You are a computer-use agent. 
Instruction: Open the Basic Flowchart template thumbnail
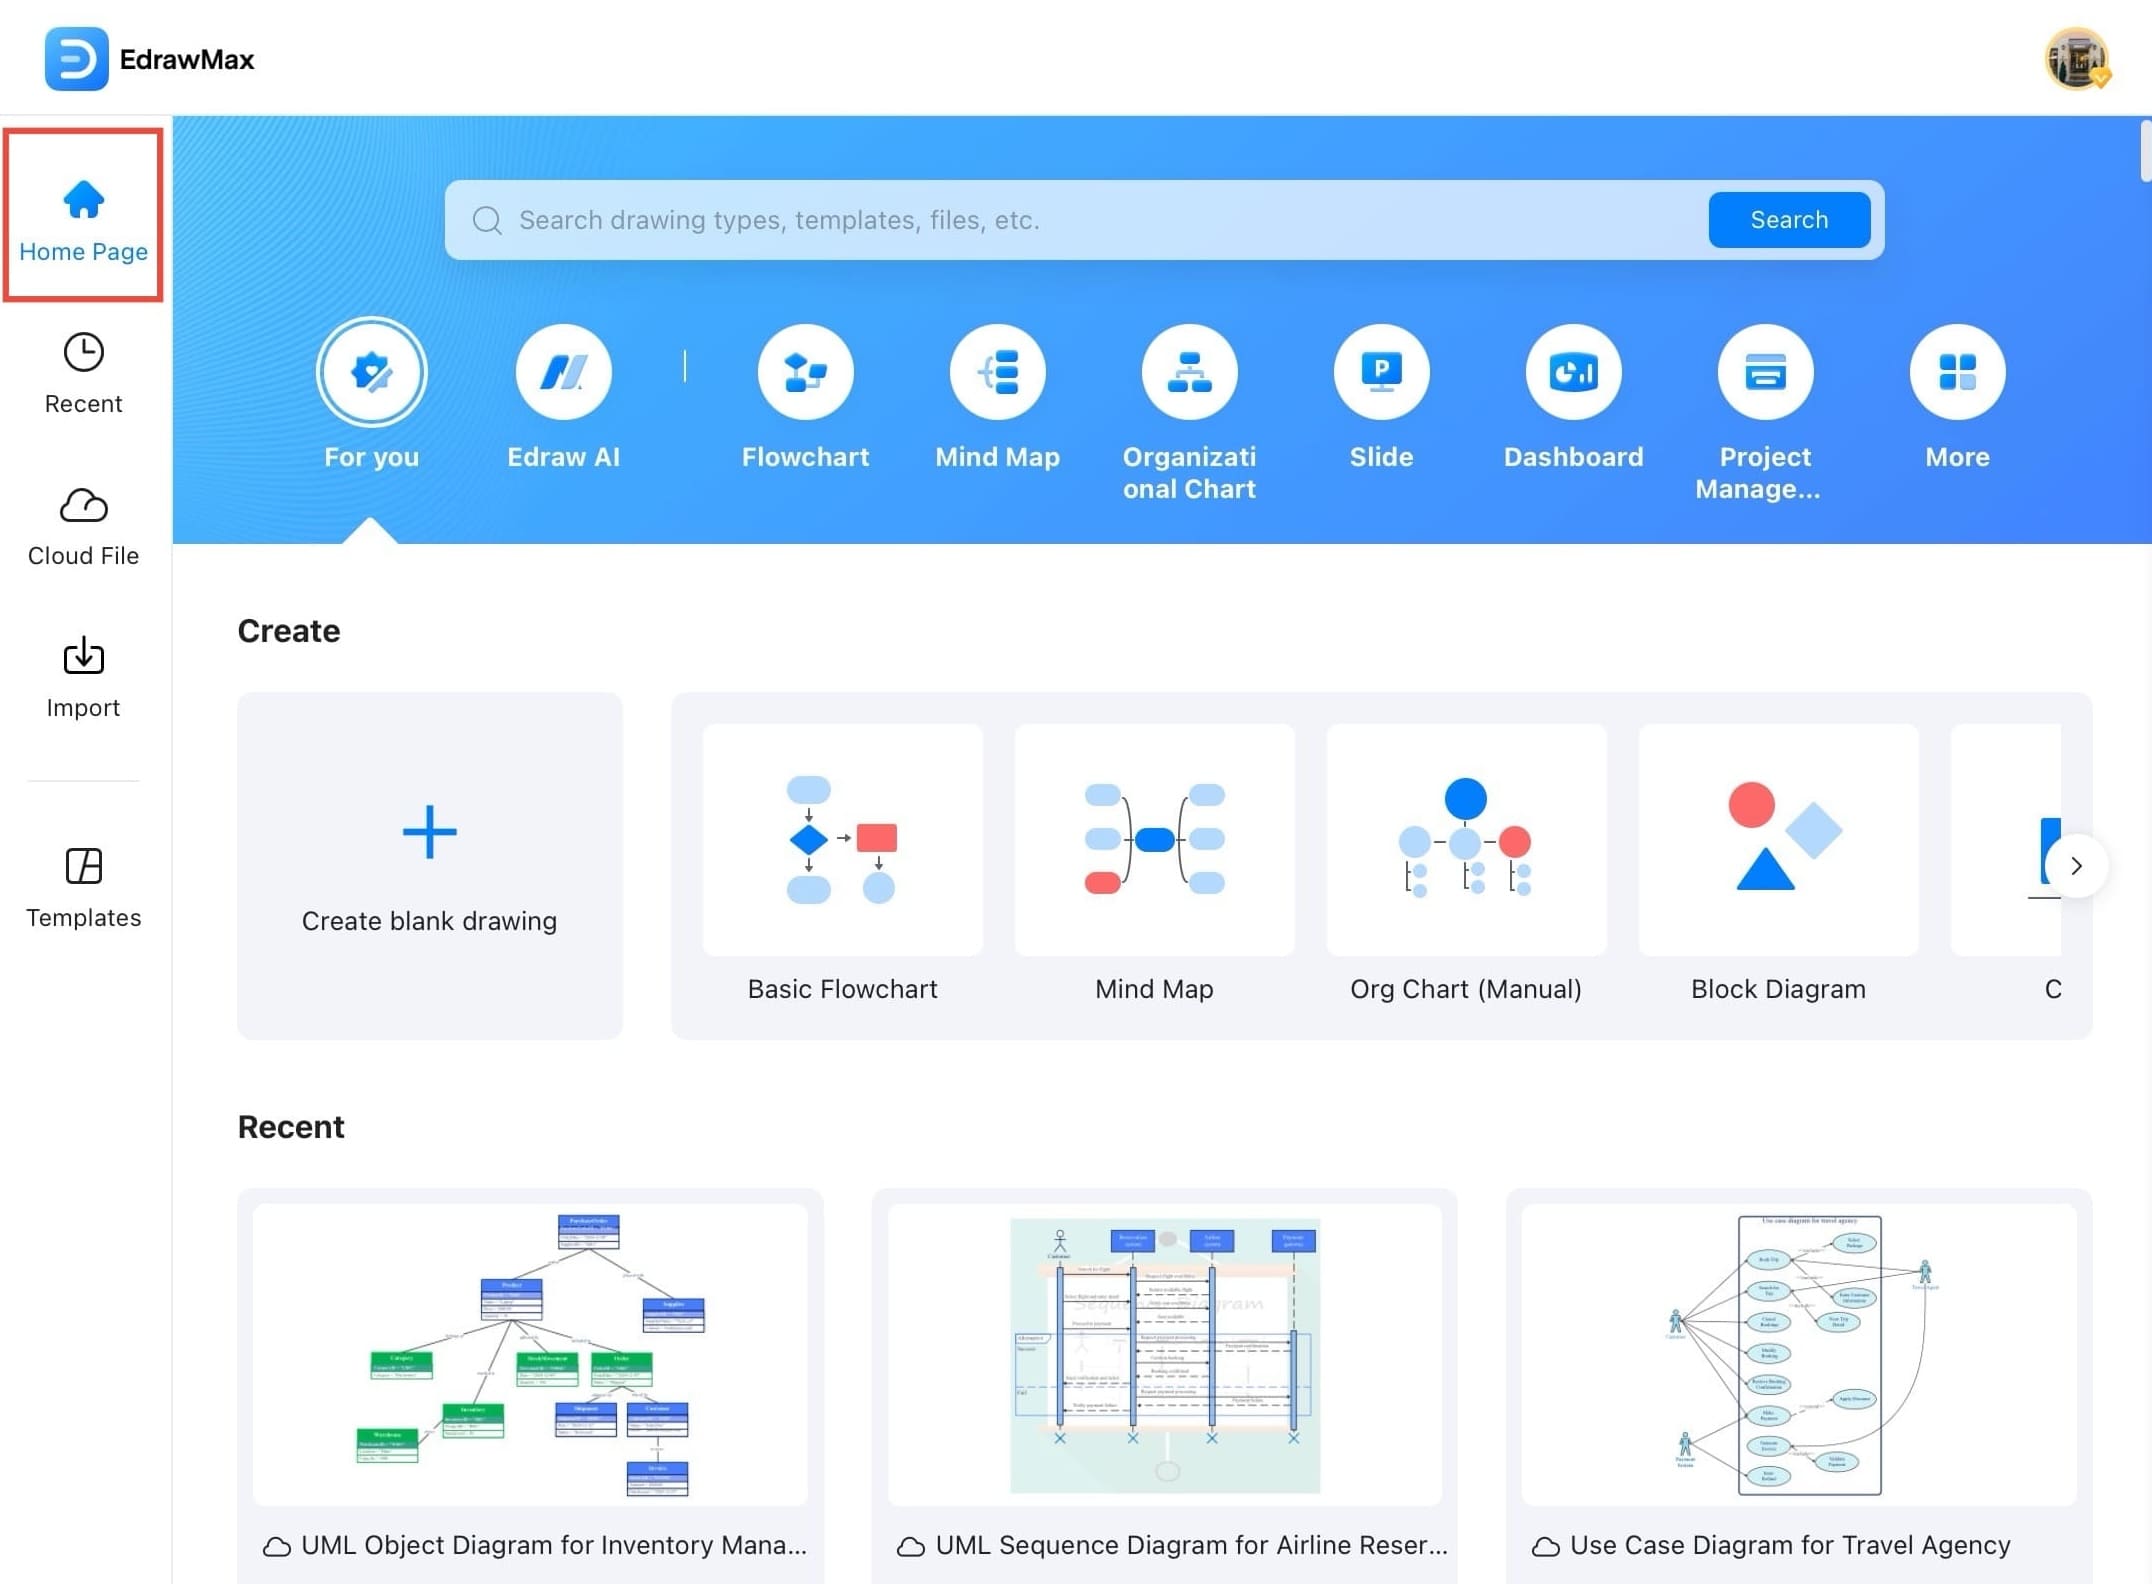(842, 840)
